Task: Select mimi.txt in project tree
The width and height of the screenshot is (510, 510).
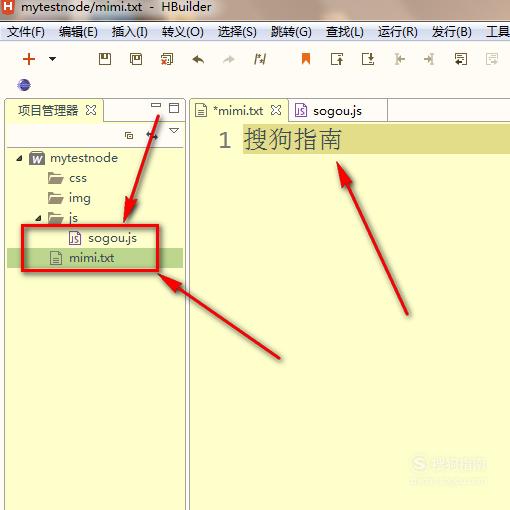Action: (82, 258)
